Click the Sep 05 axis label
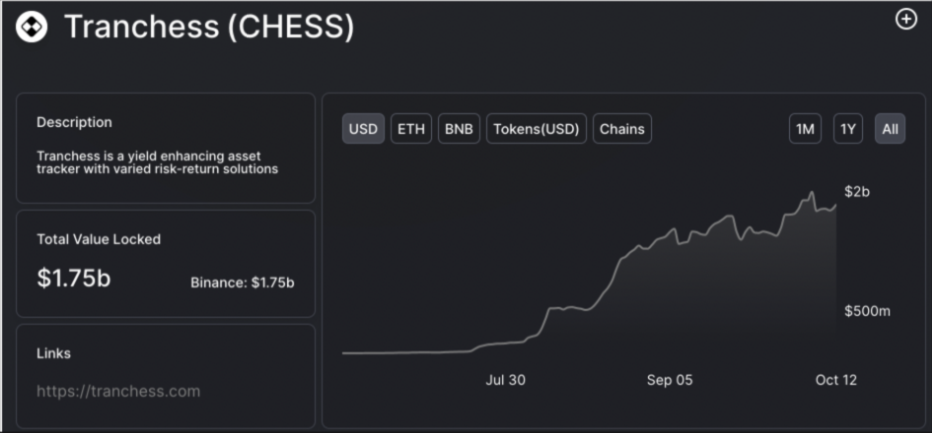932x433 pixels. pyautogui.click(x=670, y=380)
